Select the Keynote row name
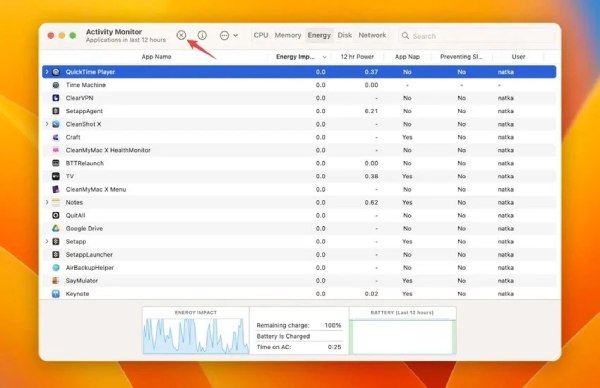Image resolution: width=600 pixels, height=388 pixels. pos(77,293)
